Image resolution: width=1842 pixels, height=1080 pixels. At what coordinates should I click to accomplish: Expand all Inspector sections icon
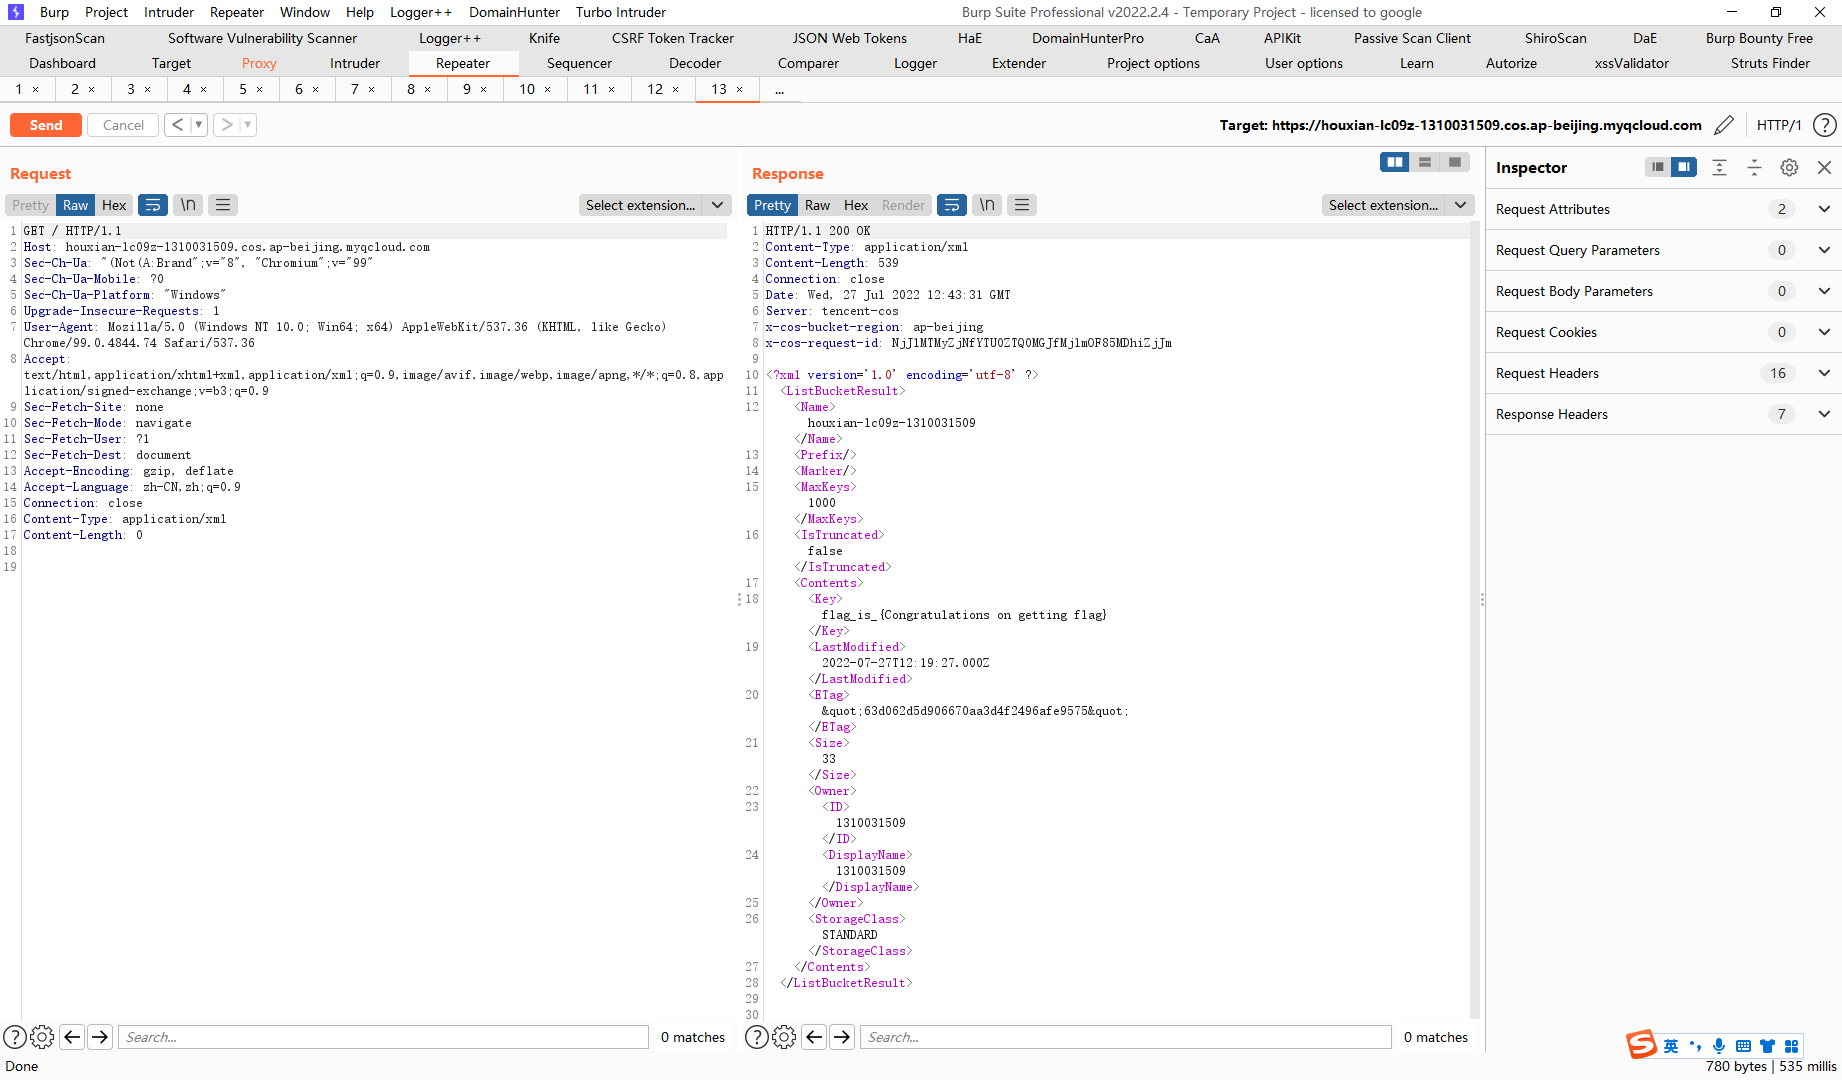pyautogui.click(x=1719, y=167)
